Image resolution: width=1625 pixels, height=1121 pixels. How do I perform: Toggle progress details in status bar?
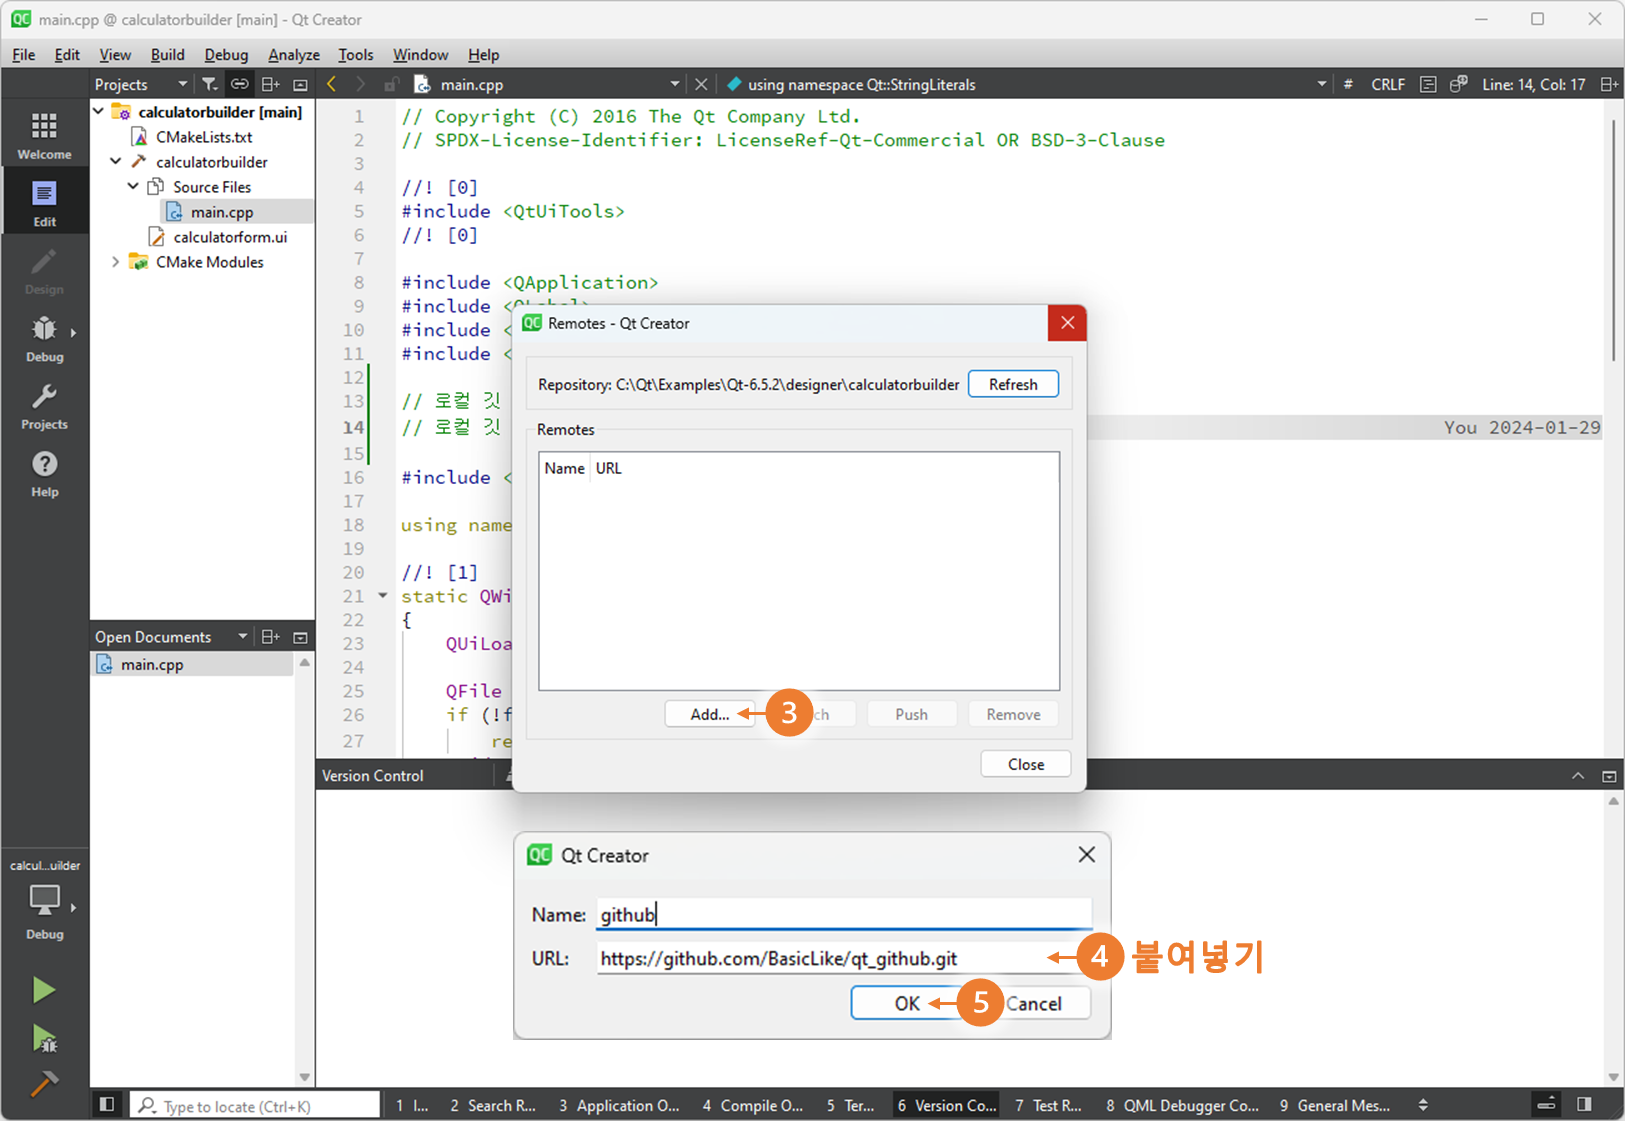tap(1546, 1105)
